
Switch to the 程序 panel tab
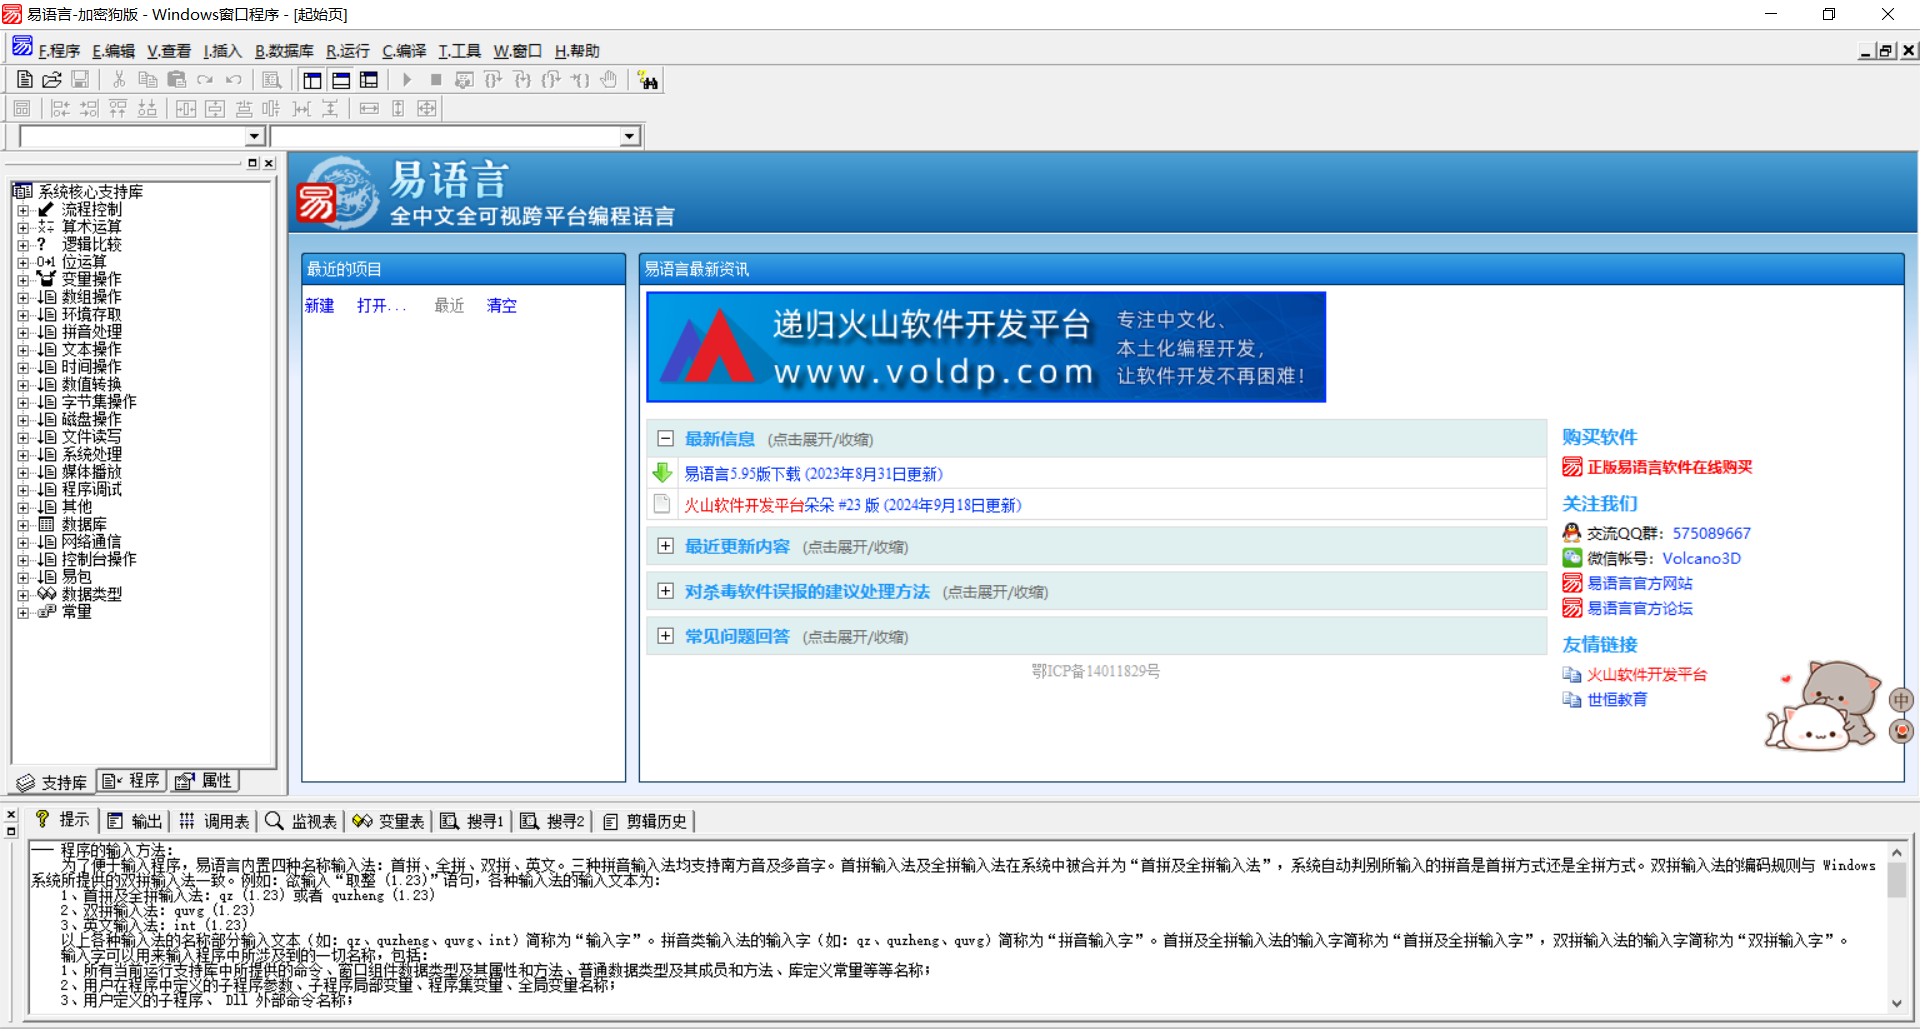131,781
